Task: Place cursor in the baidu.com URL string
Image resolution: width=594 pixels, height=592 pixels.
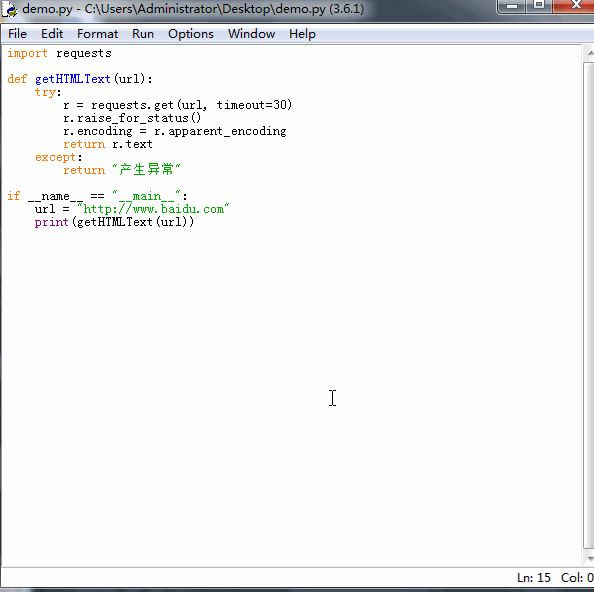Action: pyautogui.click(x=153, y=209)
